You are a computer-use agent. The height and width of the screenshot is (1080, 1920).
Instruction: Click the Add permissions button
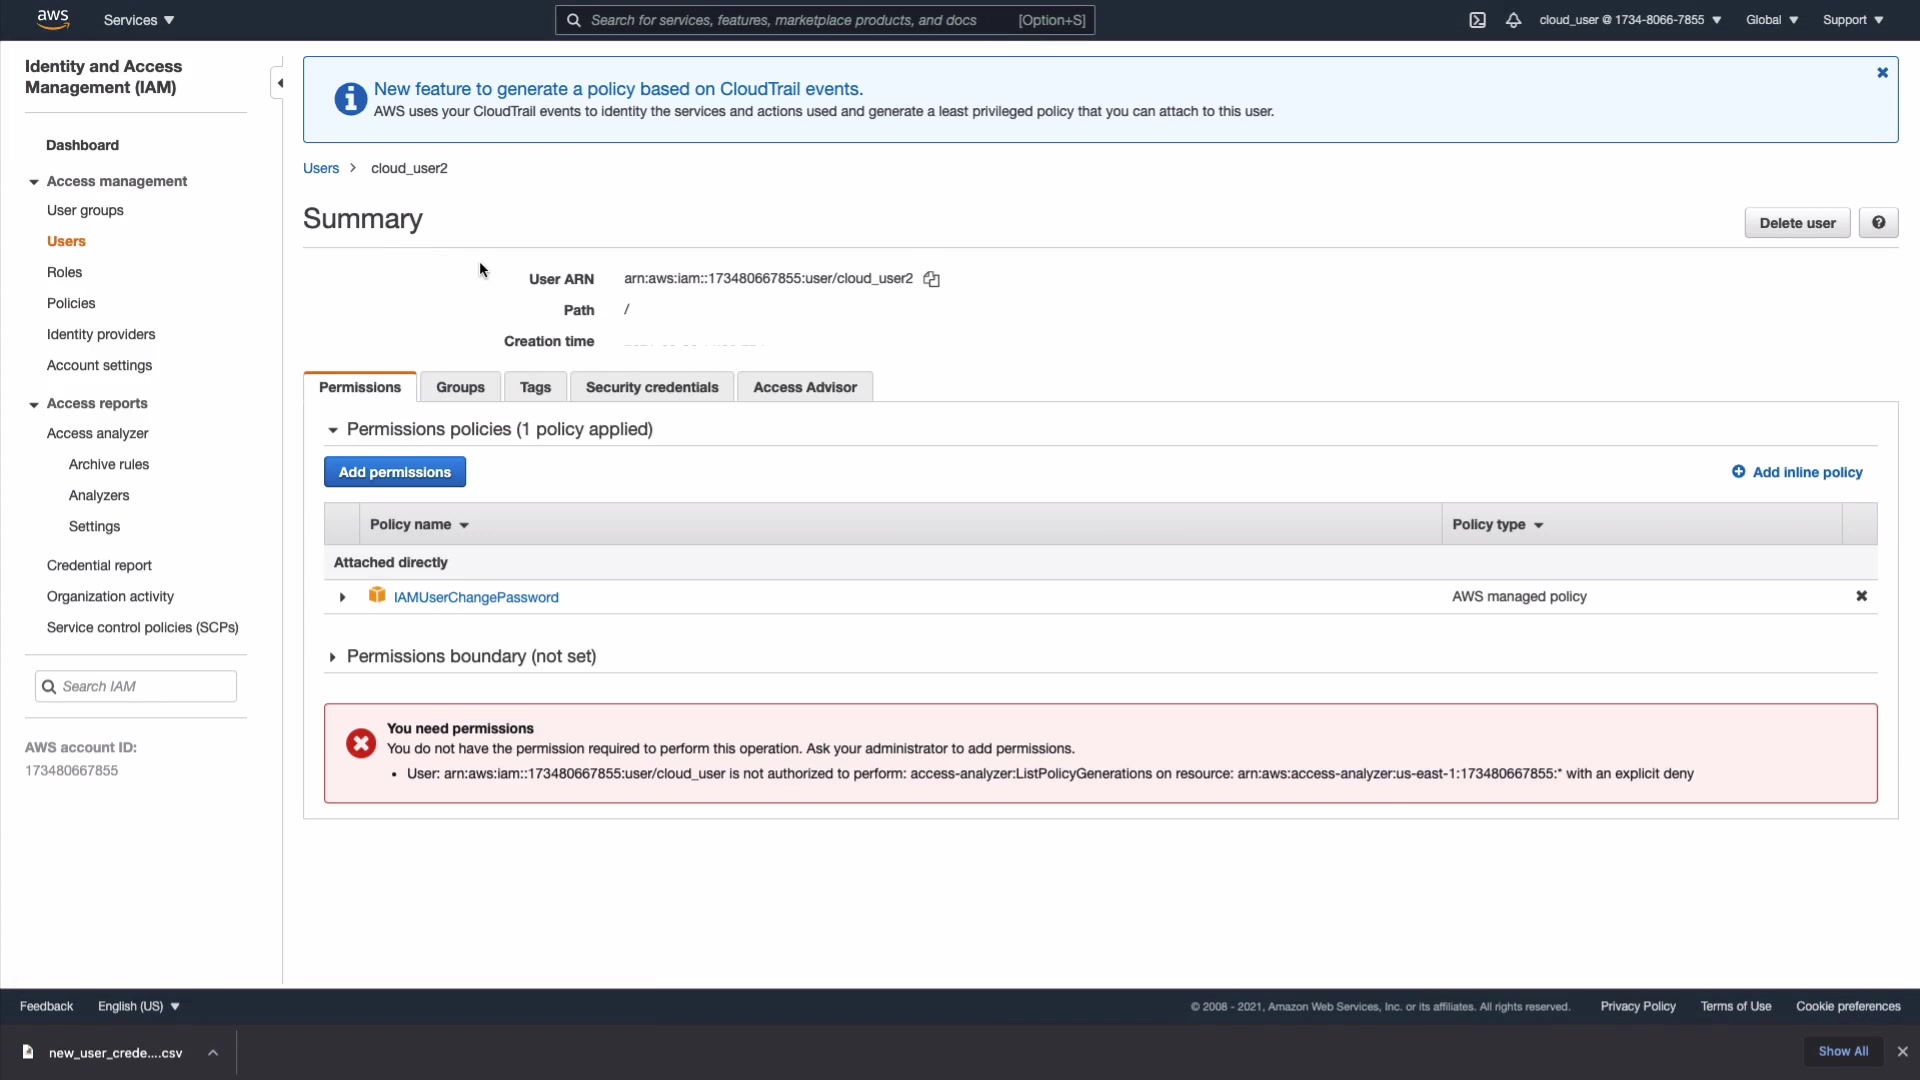pos(394,472)
